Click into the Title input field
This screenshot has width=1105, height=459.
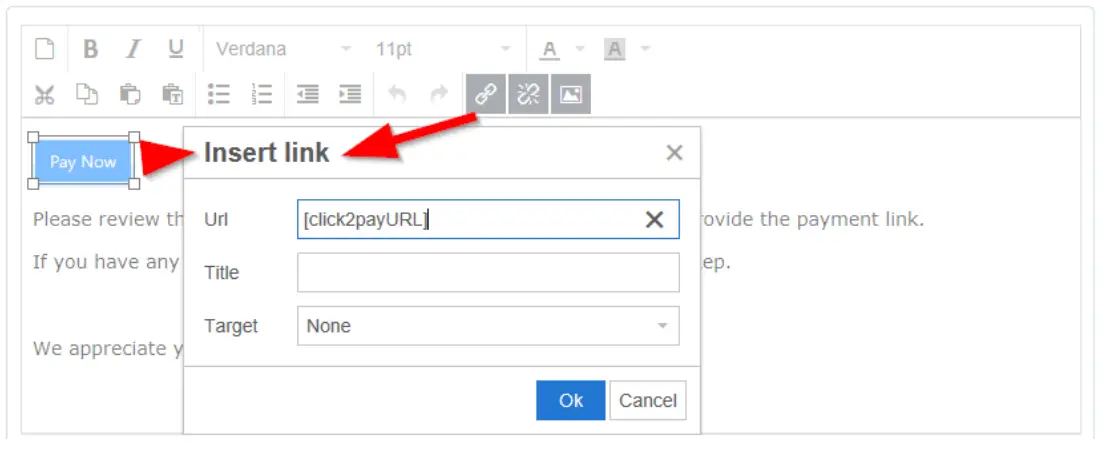pyautogui.click(x=488, y=273)
